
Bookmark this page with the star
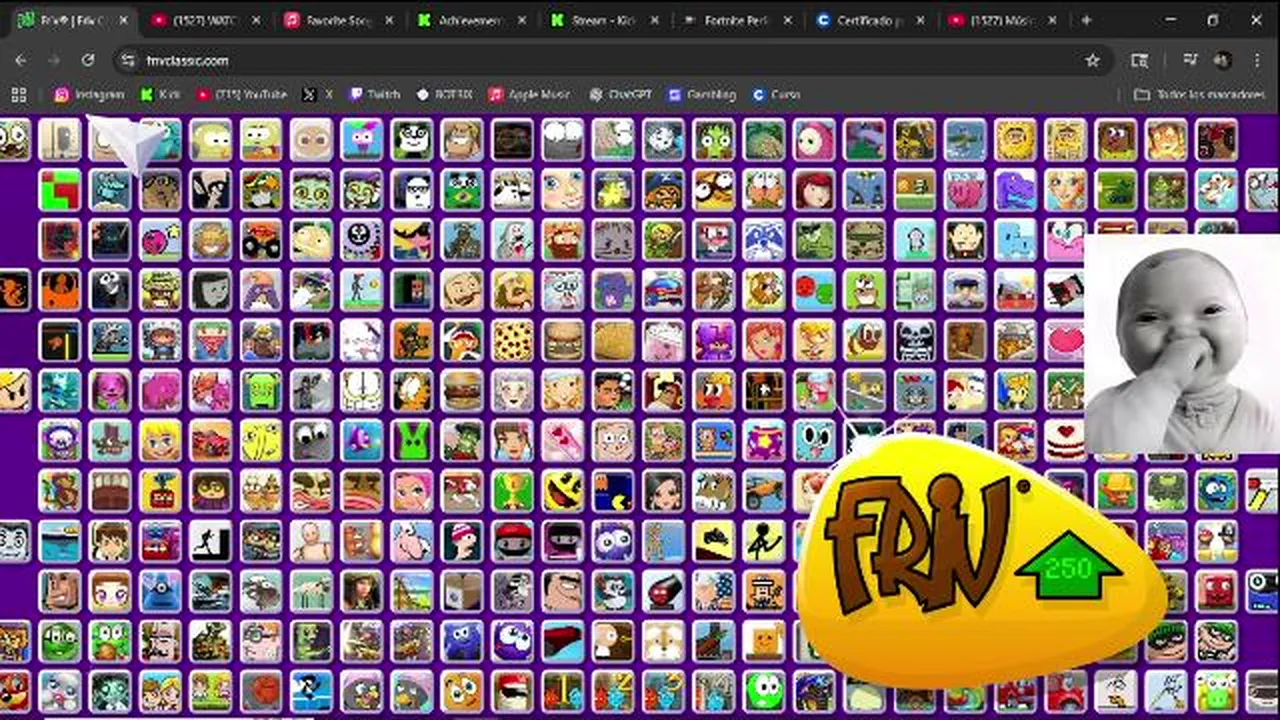tap(1092, 60)
